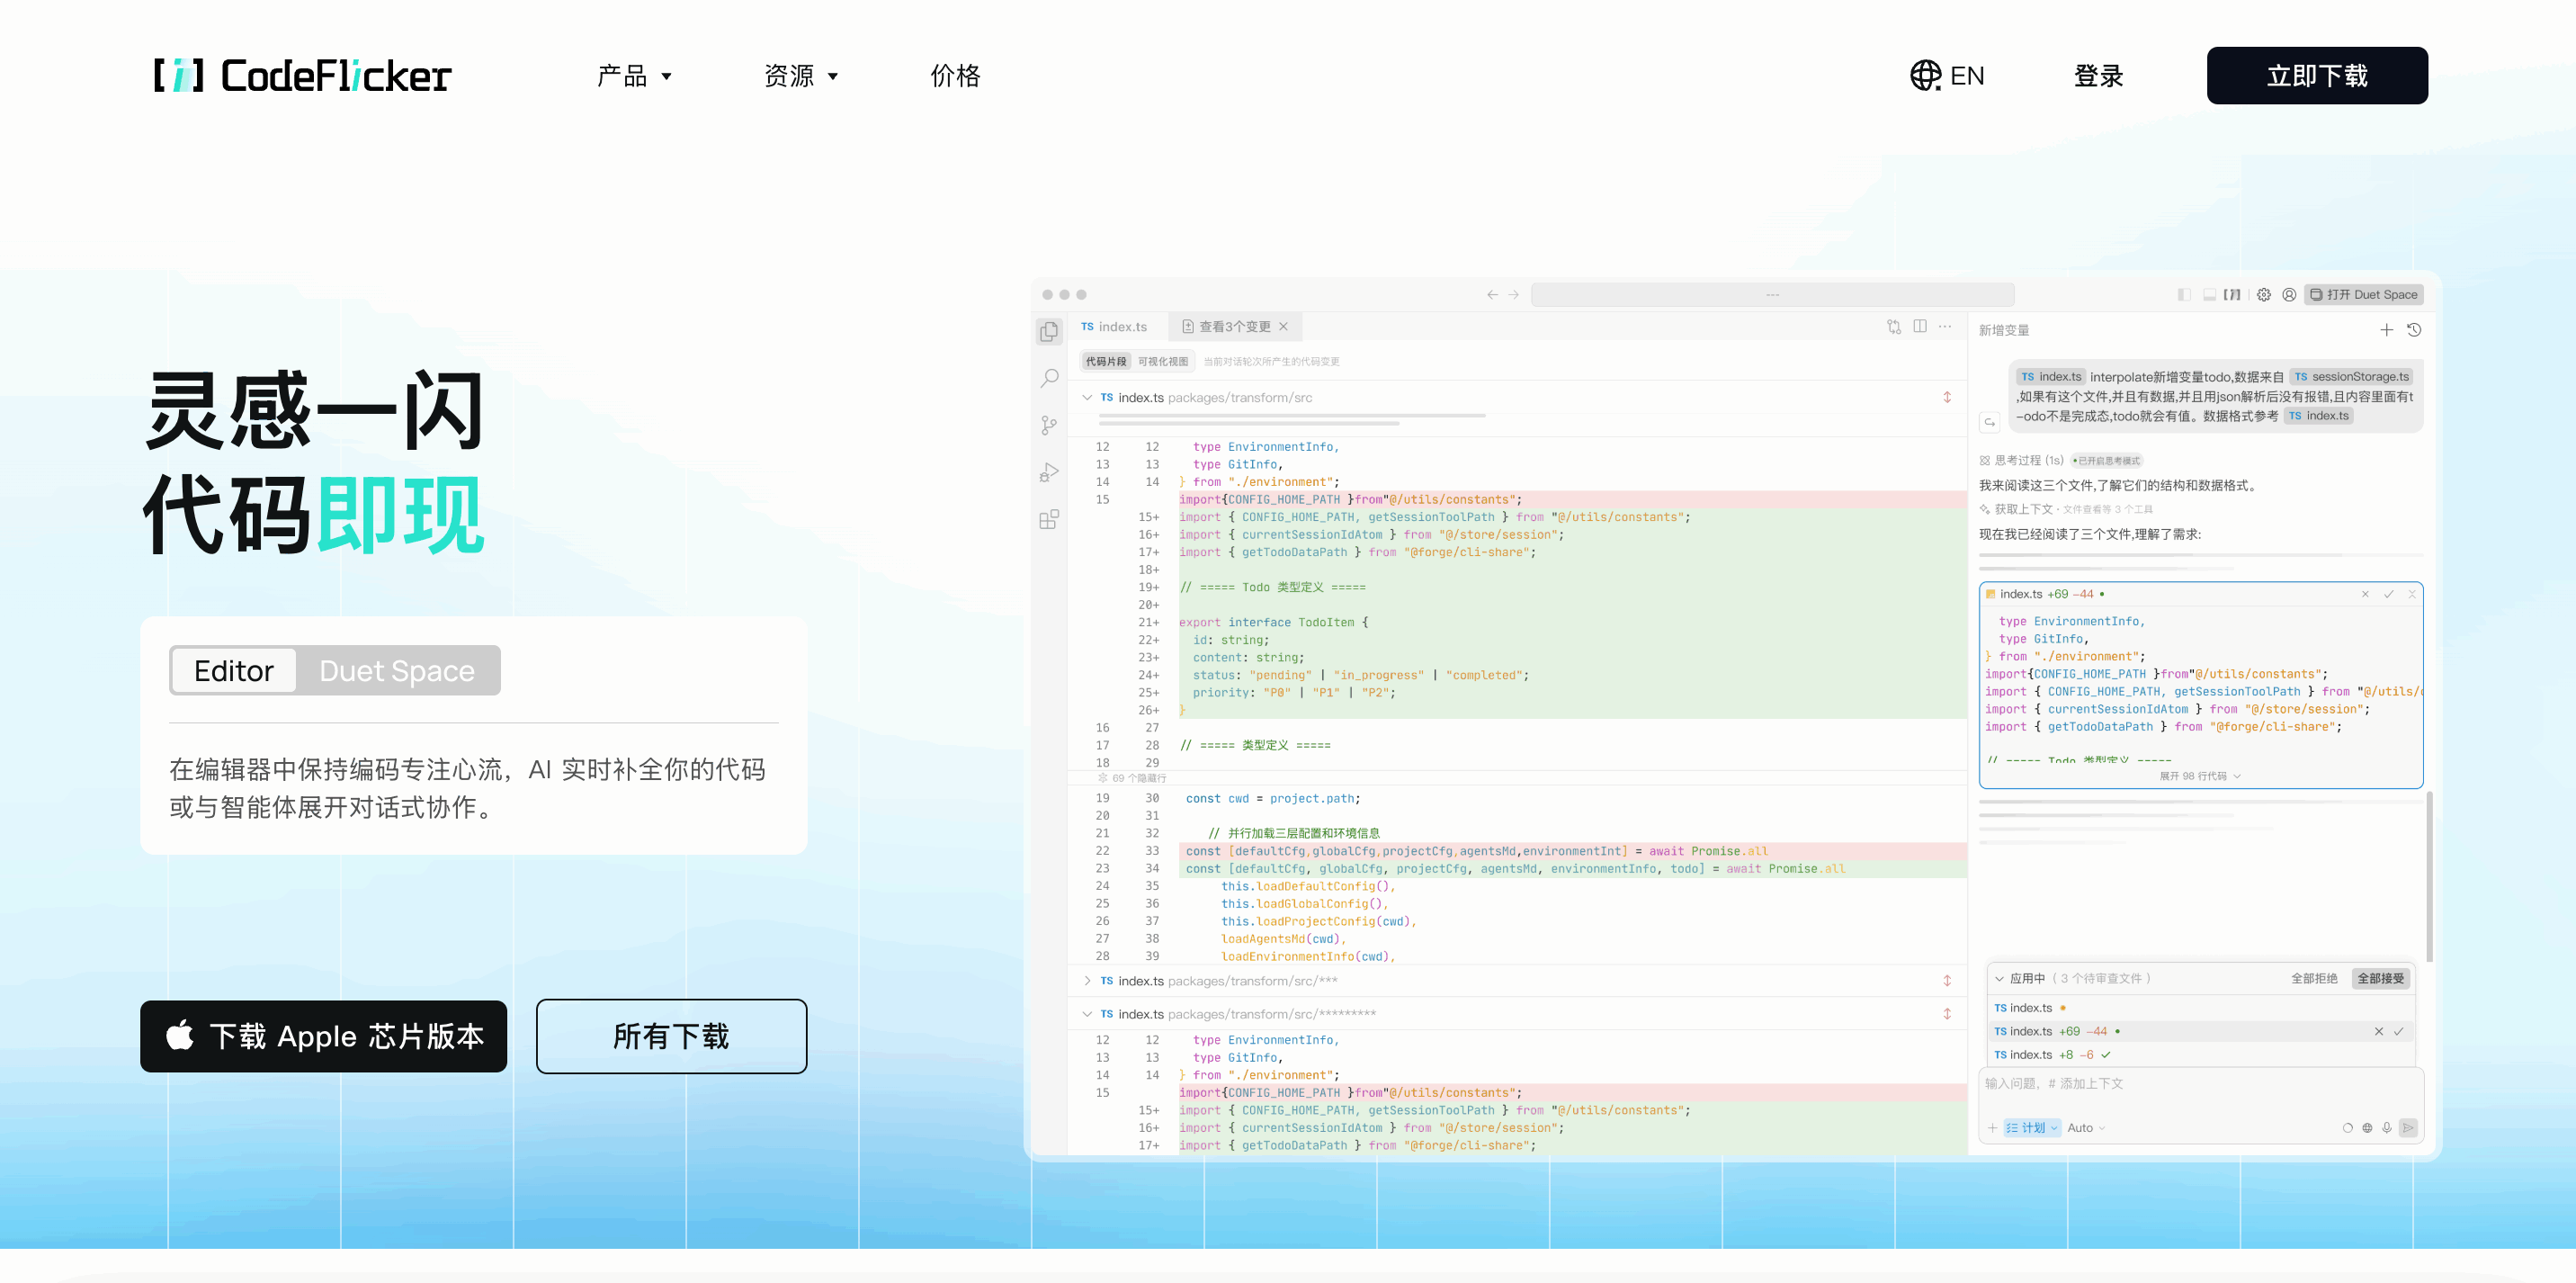Expand the 69 个隐藏行 hidden lines
2576x1283 pixels.
[1132, 778]
